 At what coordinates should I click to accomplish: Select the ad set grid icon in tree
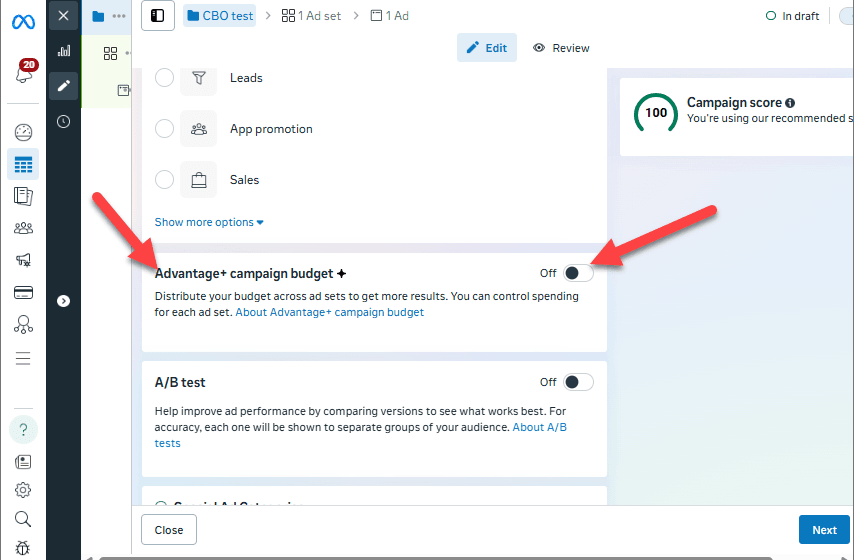point(111,53)
